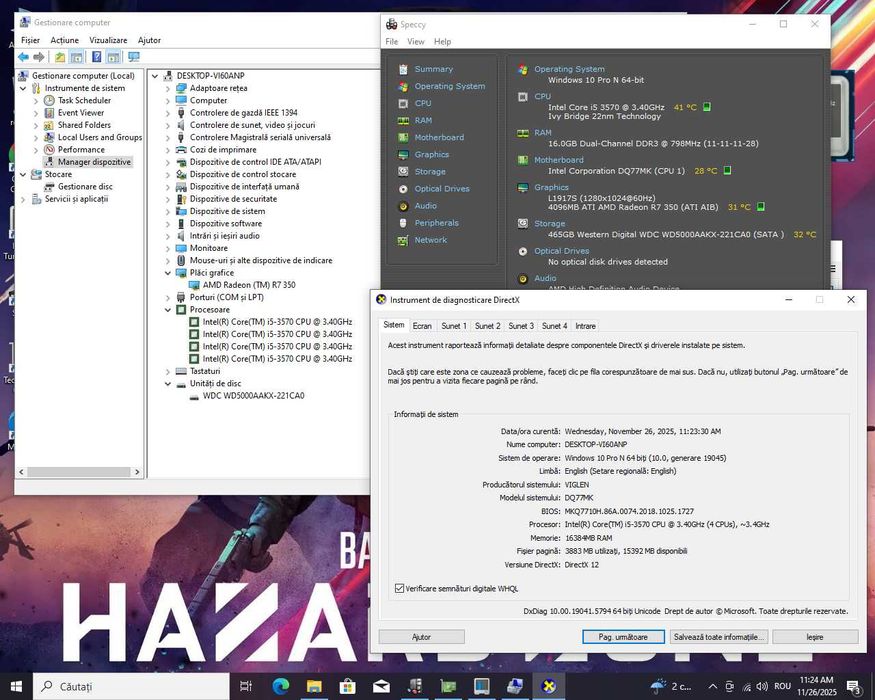Select Audio in Speccy sidebar
The height and width of the screenshot is (700, 875).
coord(425,206)
